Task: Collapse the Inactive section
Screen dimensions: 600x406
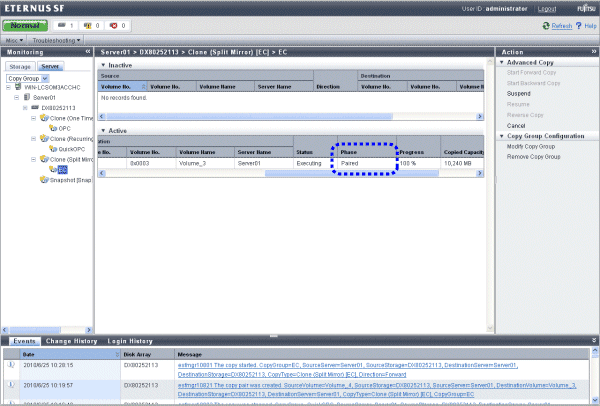Action: coord(103,65)
